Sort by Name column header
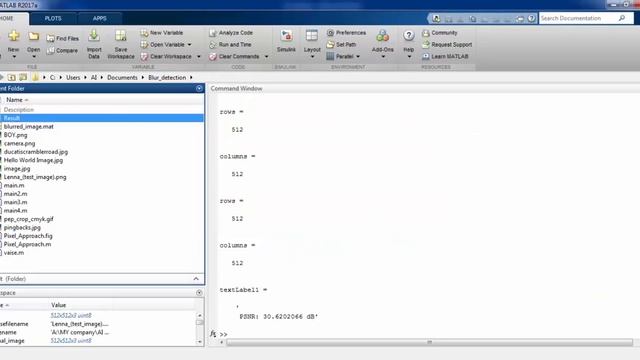Screen dimensions: 640x360 click(17, 100)
